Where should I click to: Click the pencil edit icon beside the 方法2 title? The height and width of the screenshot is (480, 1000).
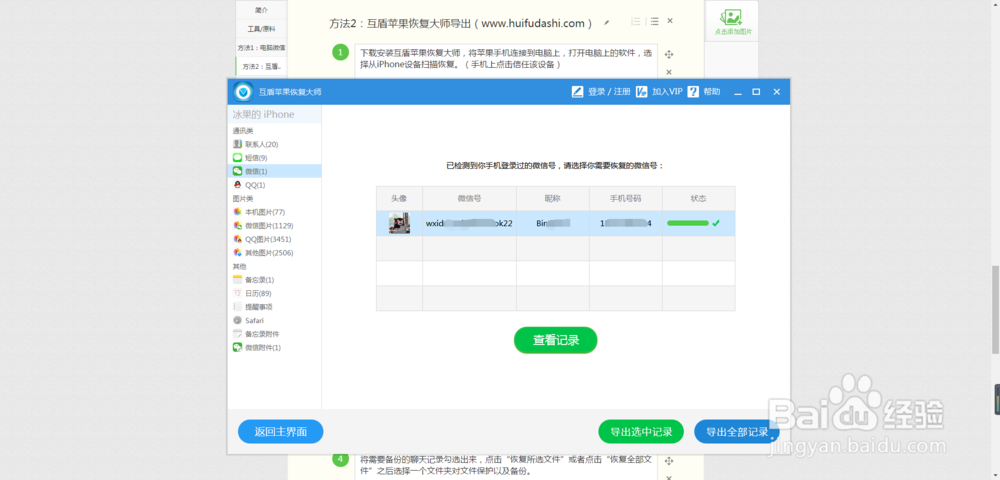607,22
